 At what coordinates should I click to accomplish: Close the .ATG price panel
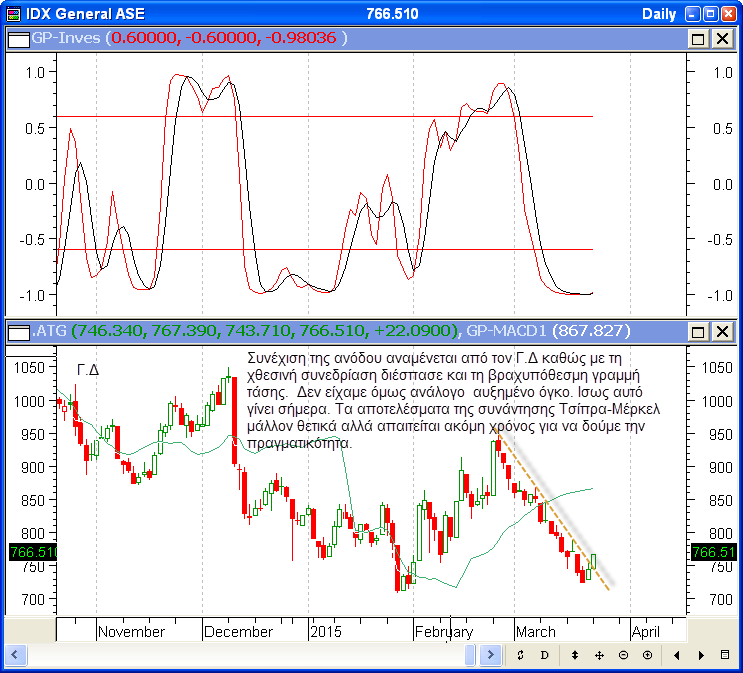click(723, 331)
